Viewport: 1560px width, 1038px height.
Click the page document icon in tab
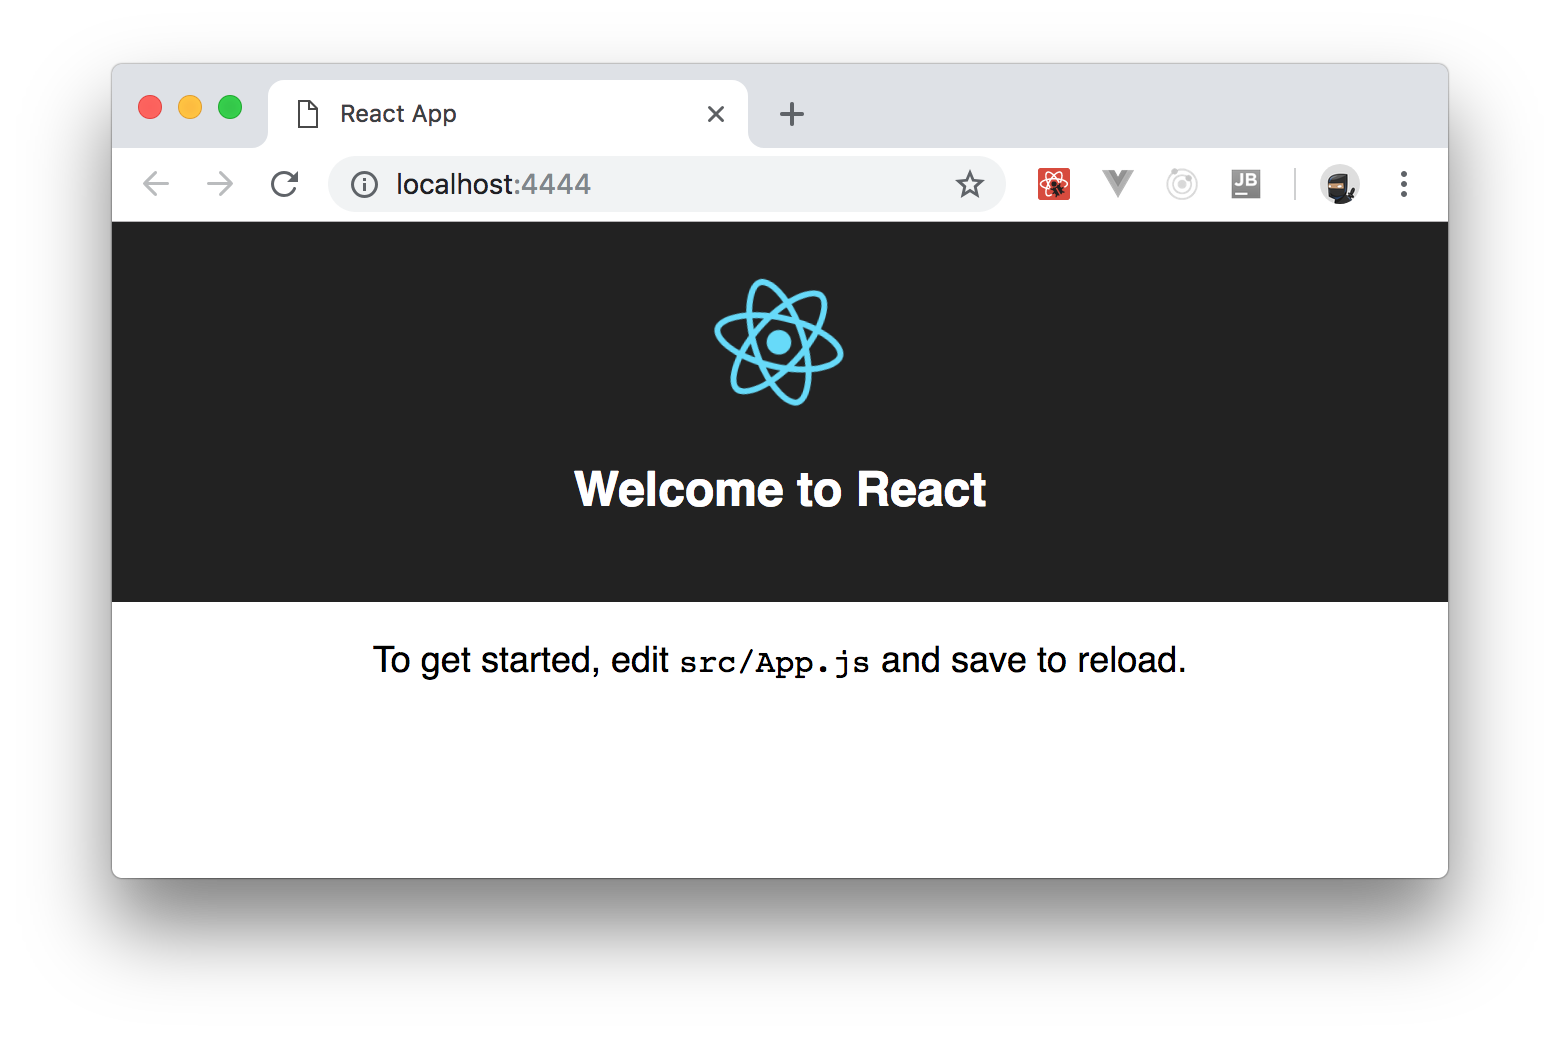coord(308,114)
